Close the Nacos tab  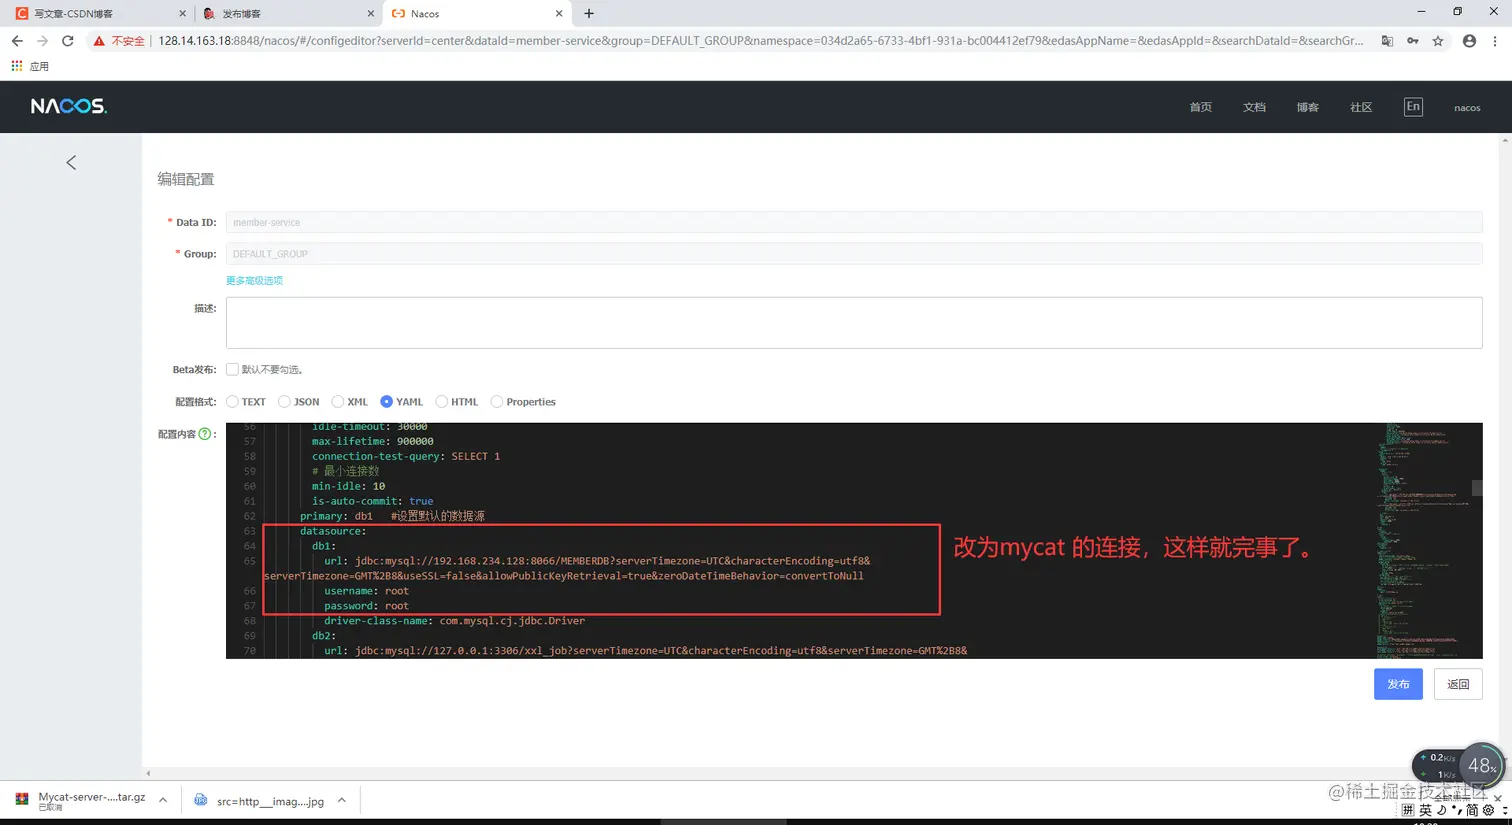pyautogui.click(x=559, y=14)
